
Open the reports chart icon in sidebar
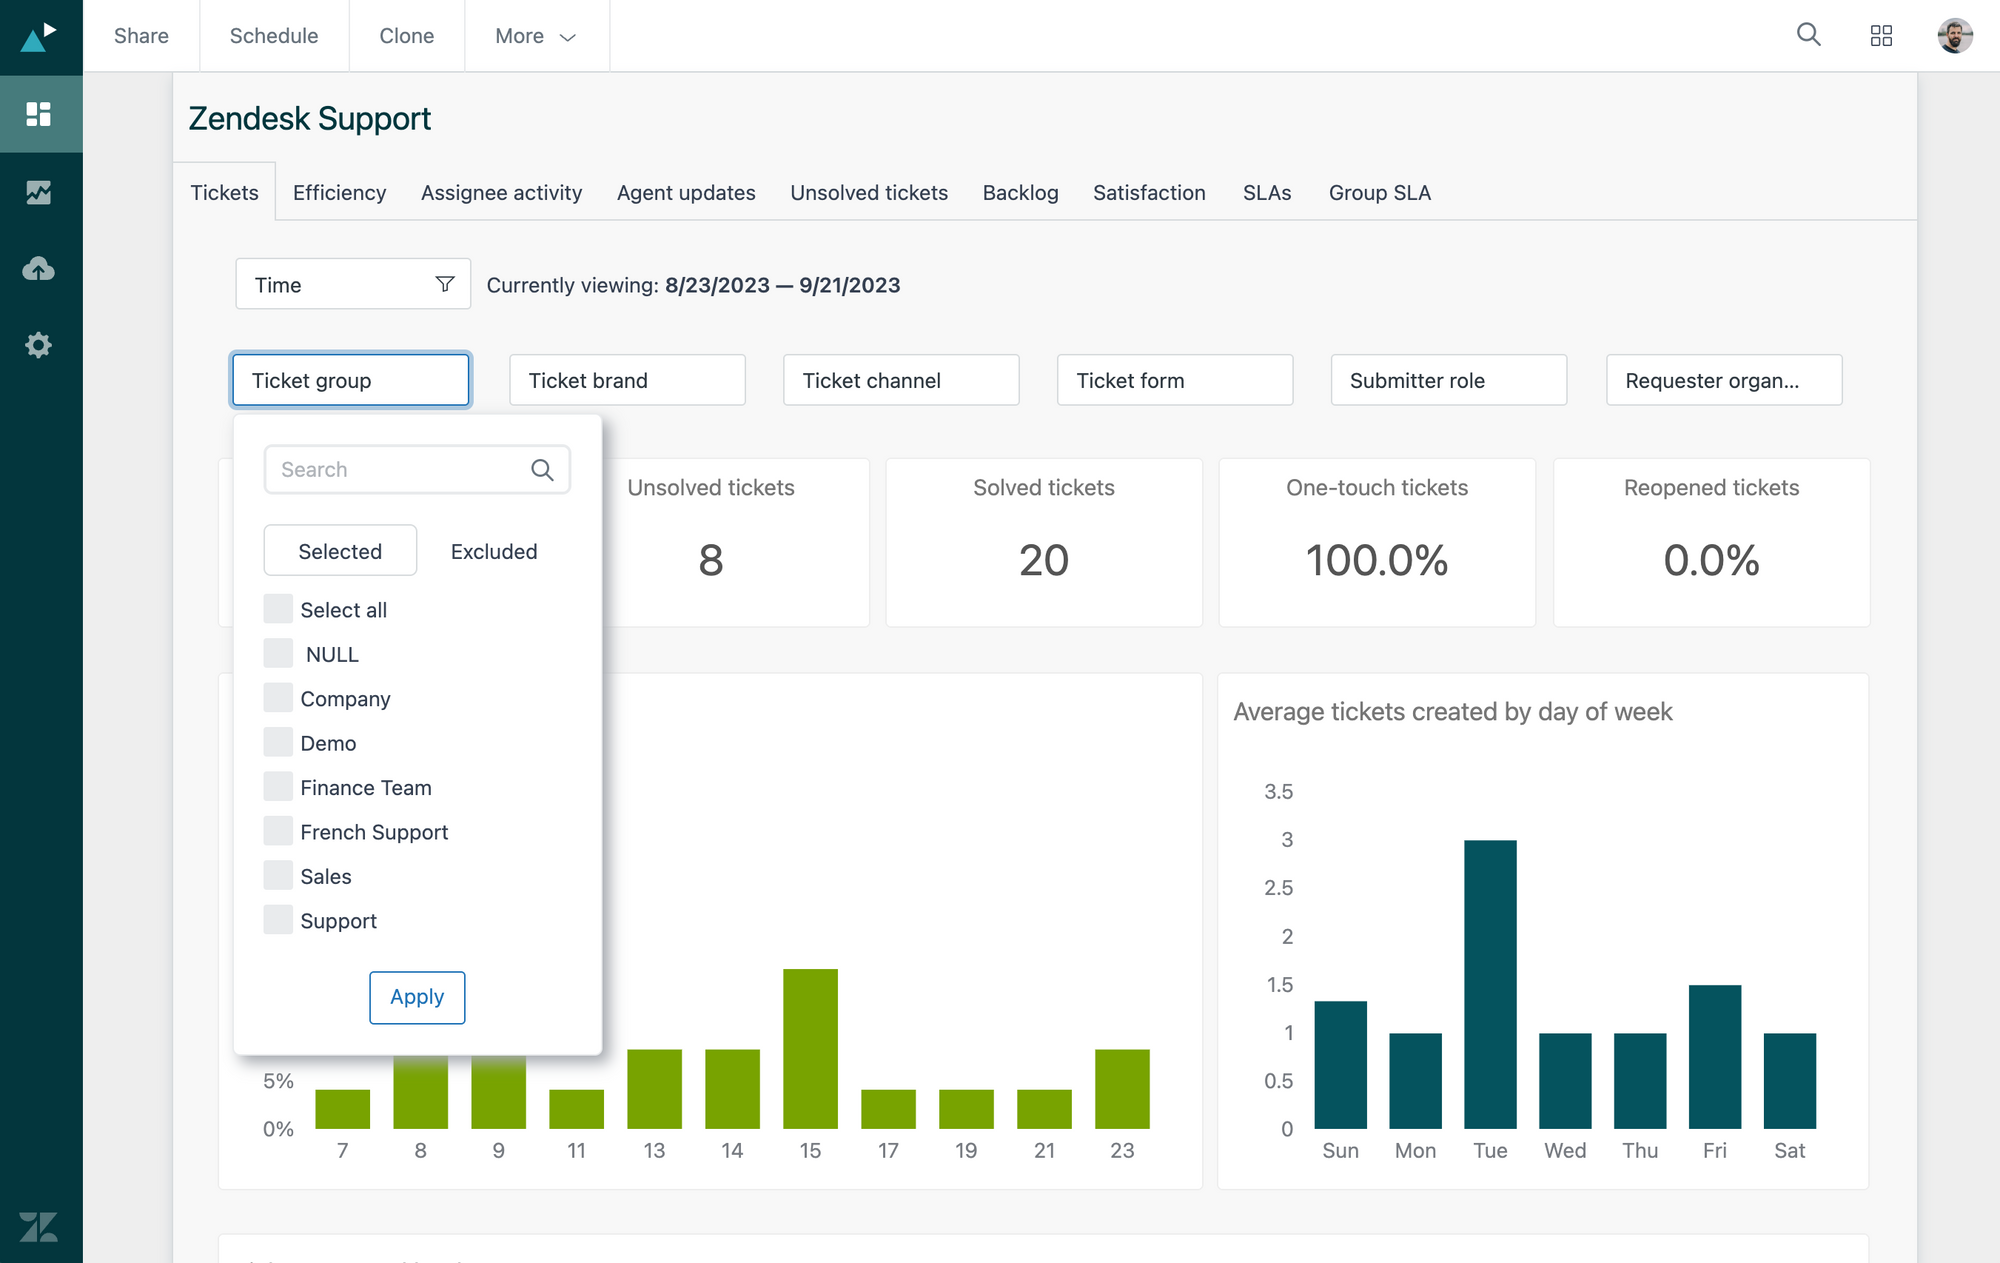point(39,192)
